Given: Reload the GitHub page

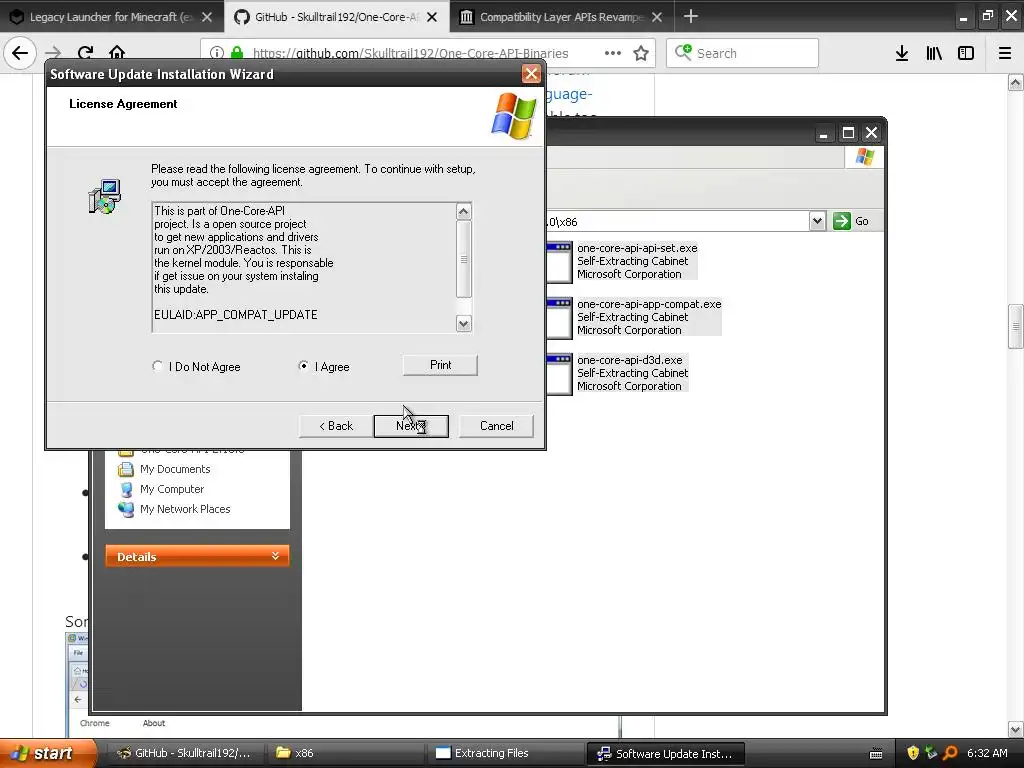Looking at the screenshot, I should (x=85, y=53).
